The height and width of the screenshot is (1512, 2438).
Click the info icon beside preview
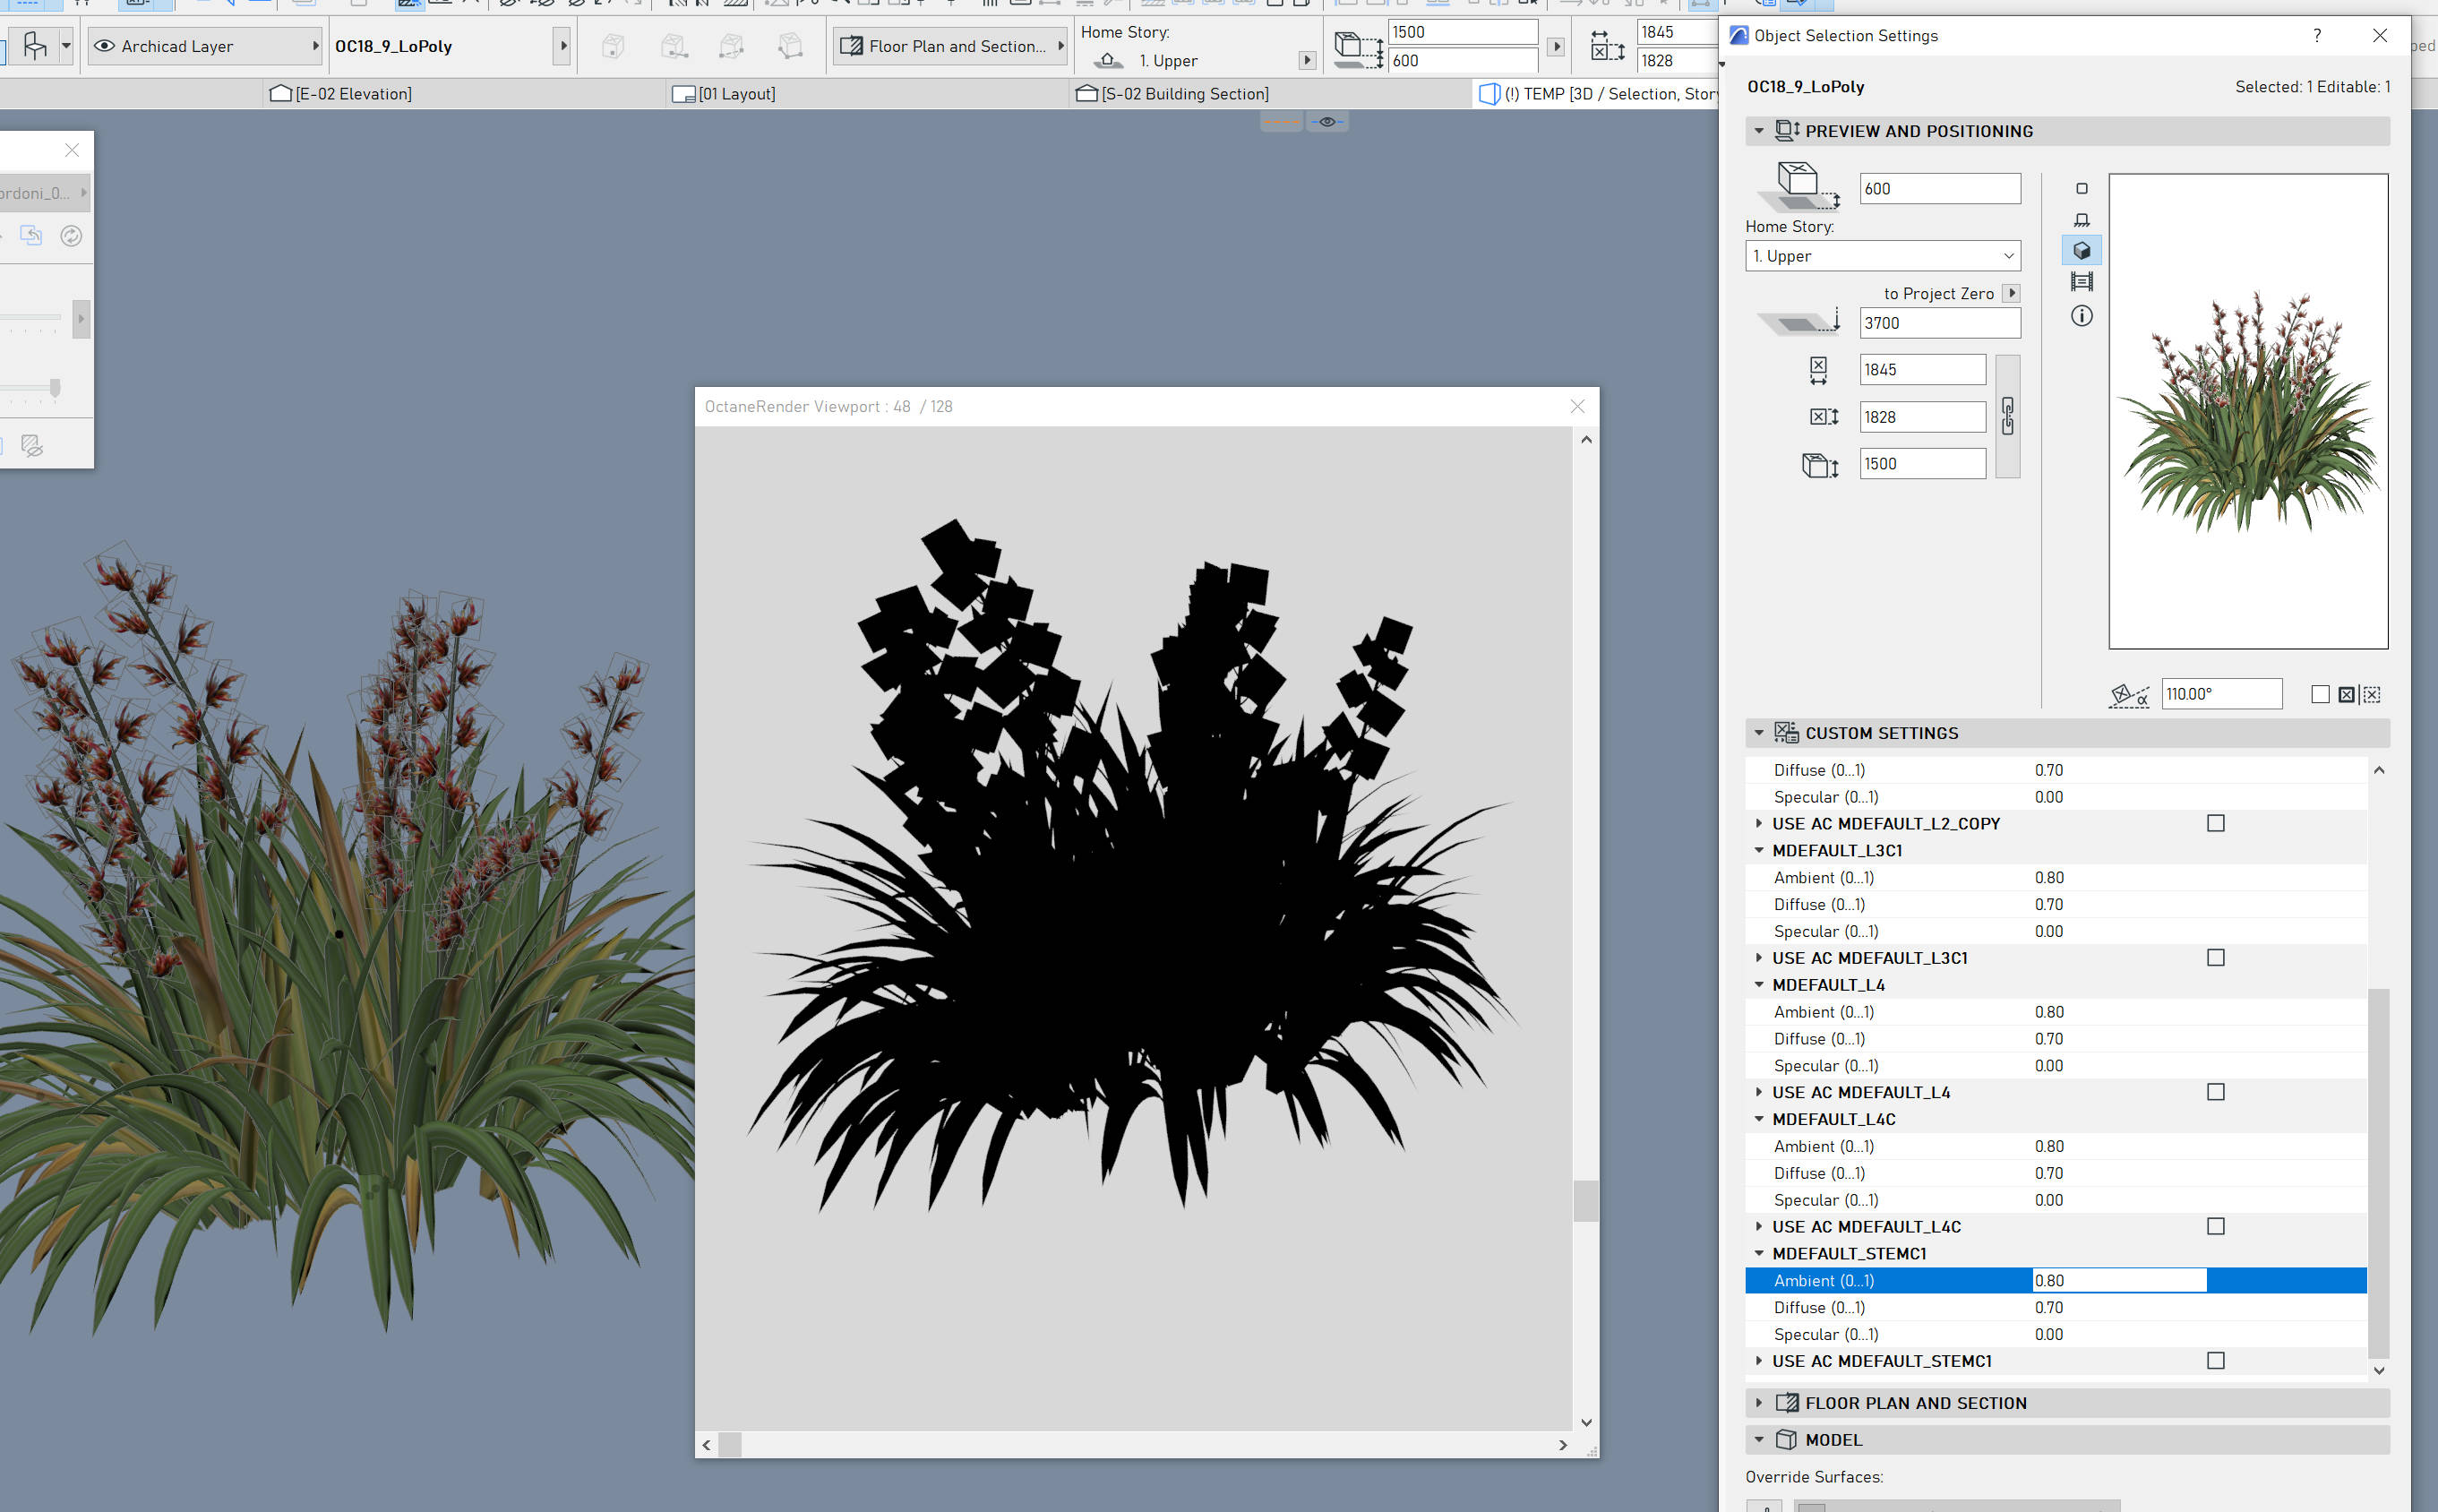pyautogui.click(x=2081, y=316)
